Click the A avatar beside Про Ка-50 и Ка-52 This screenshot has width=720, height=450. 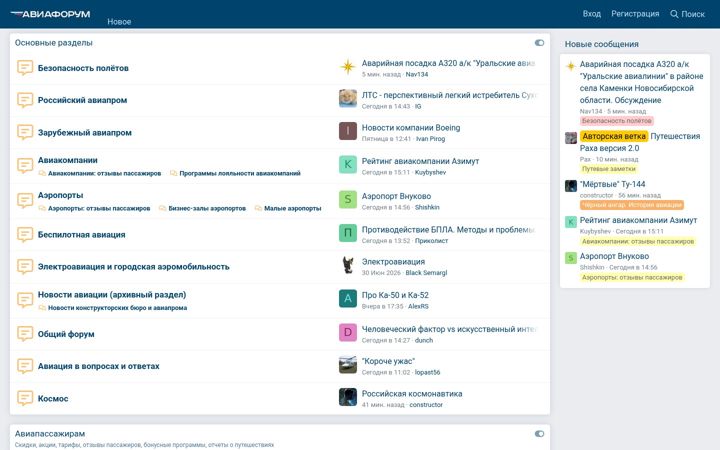click(x=348, y=299)
